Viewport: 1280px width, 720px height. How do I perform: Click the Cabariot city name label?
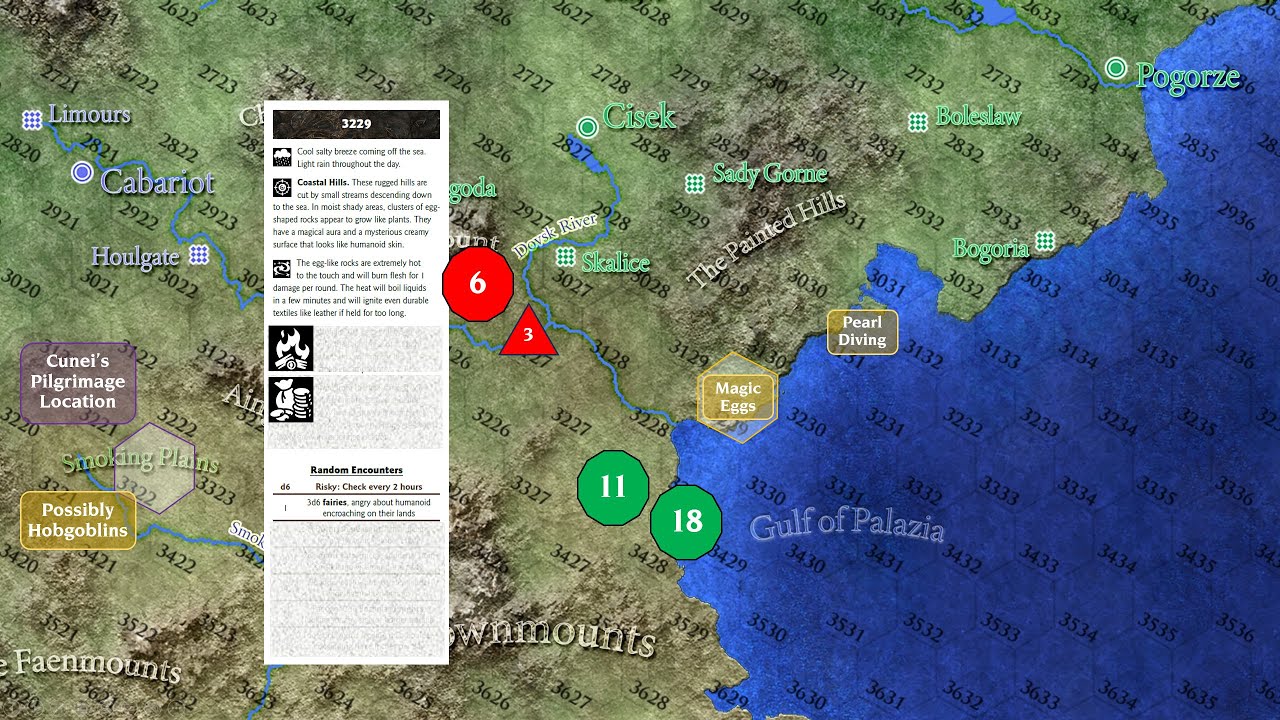click(157, 182)
